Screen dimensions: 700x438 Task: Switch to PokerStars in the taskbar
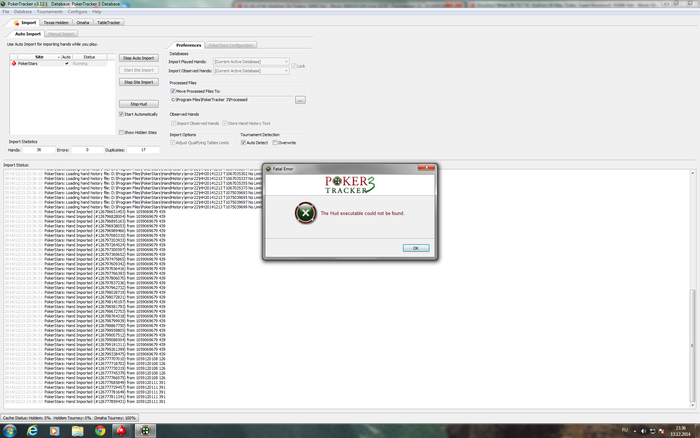(121, 431)
